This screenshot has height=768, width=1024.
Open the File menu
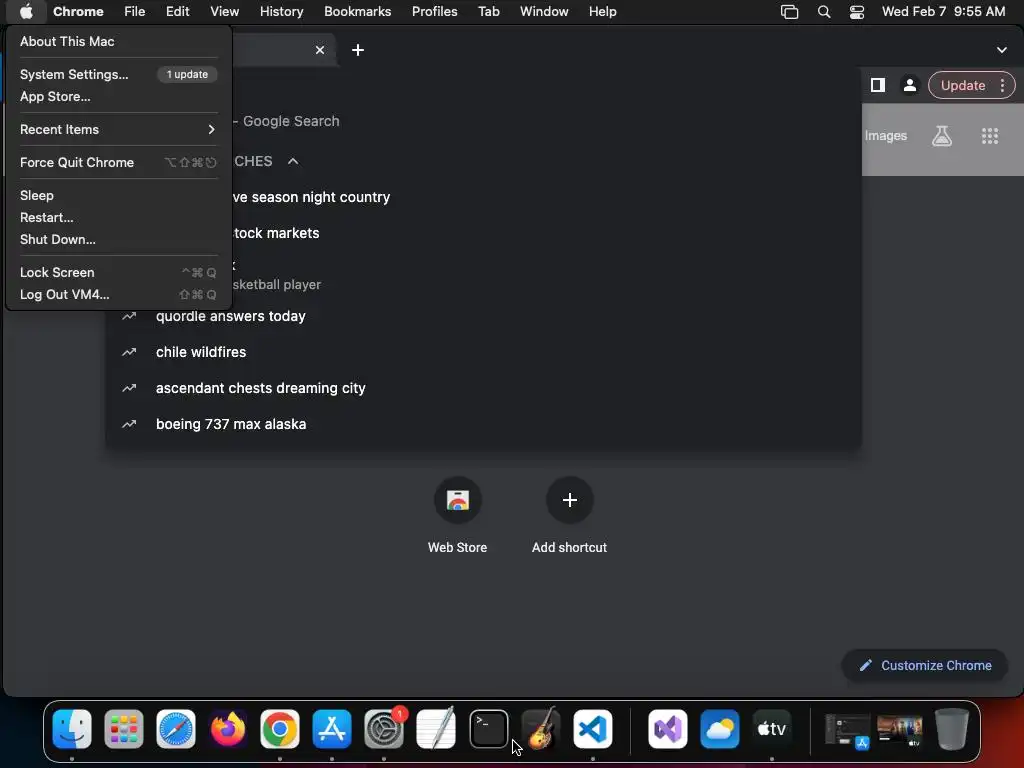135,12
